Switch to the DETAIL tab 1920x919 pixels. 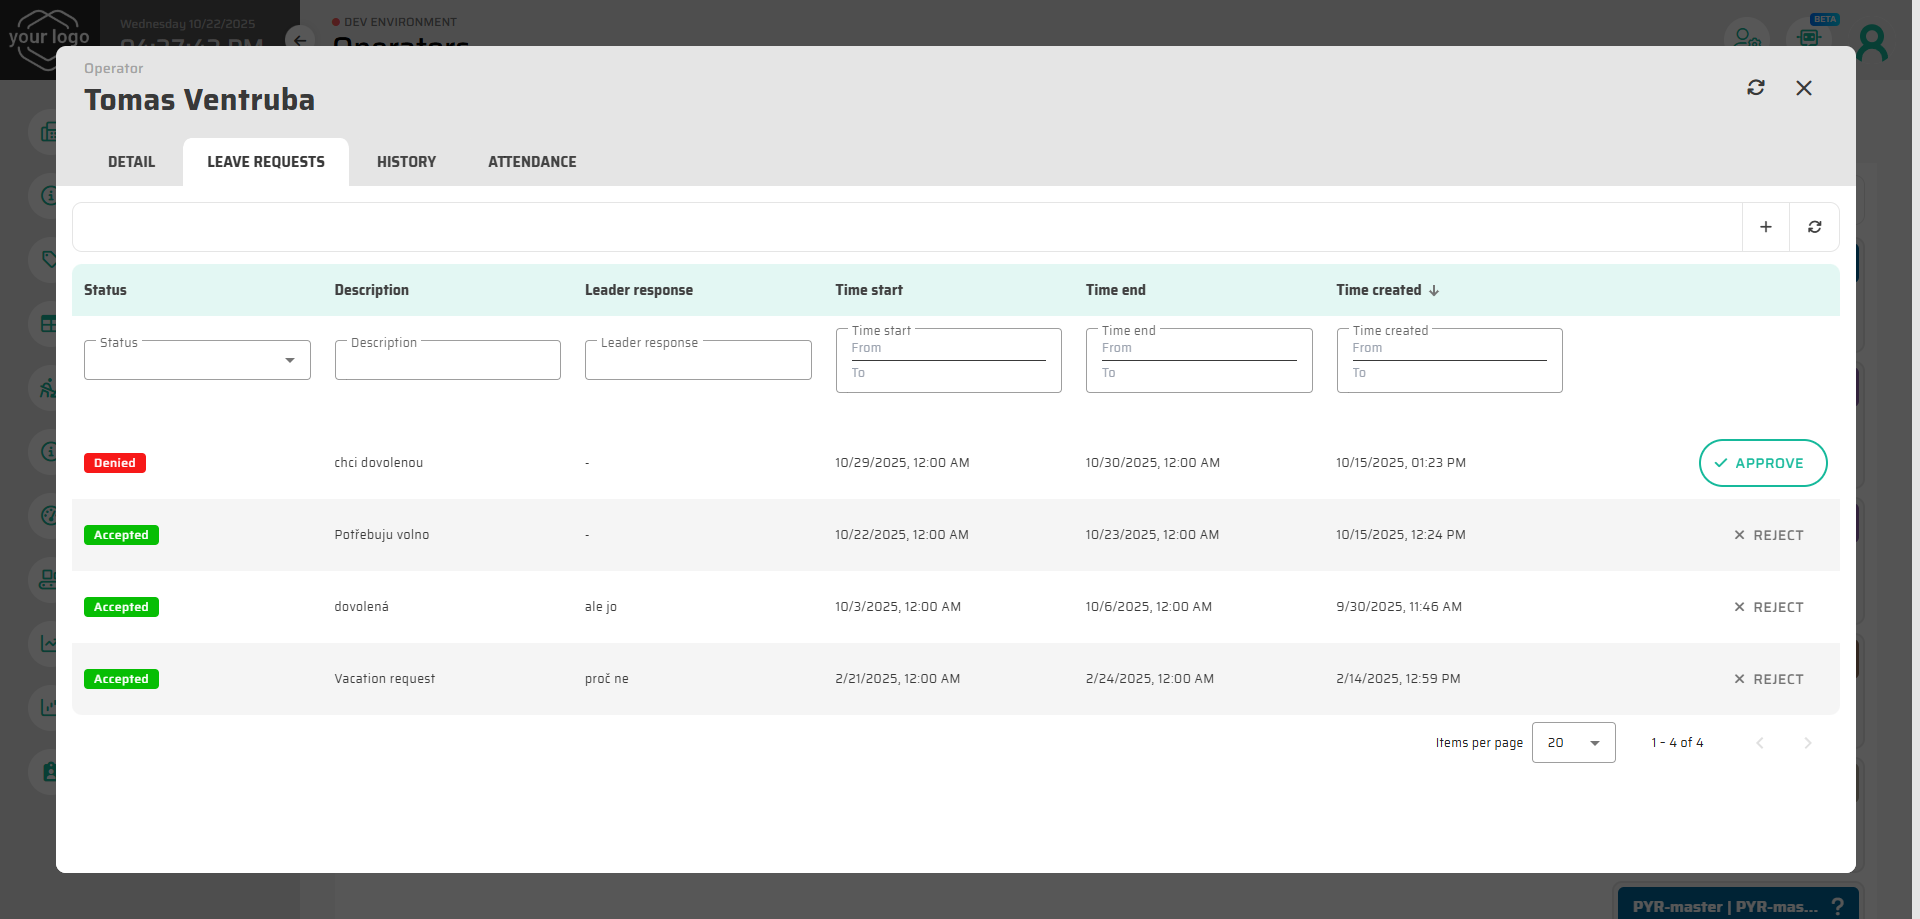click(x=131, y=162)
